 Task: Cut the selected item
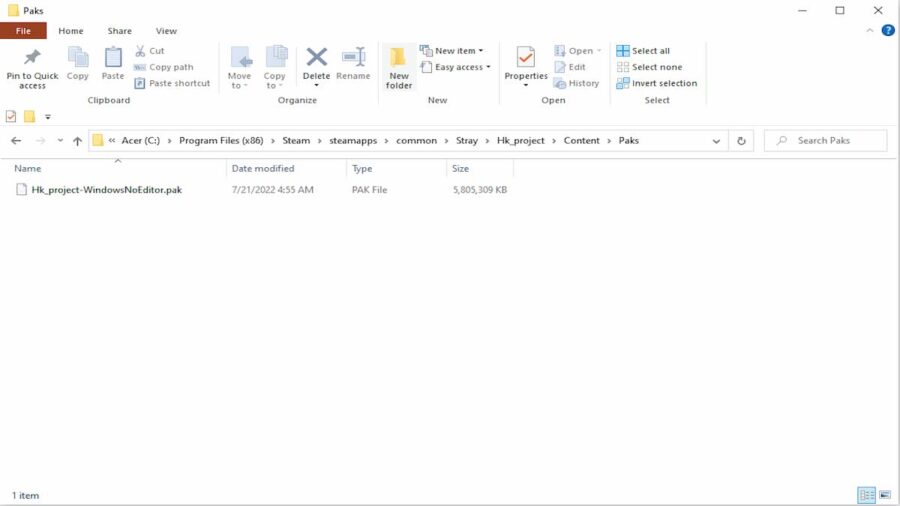[x=150, y=51]
